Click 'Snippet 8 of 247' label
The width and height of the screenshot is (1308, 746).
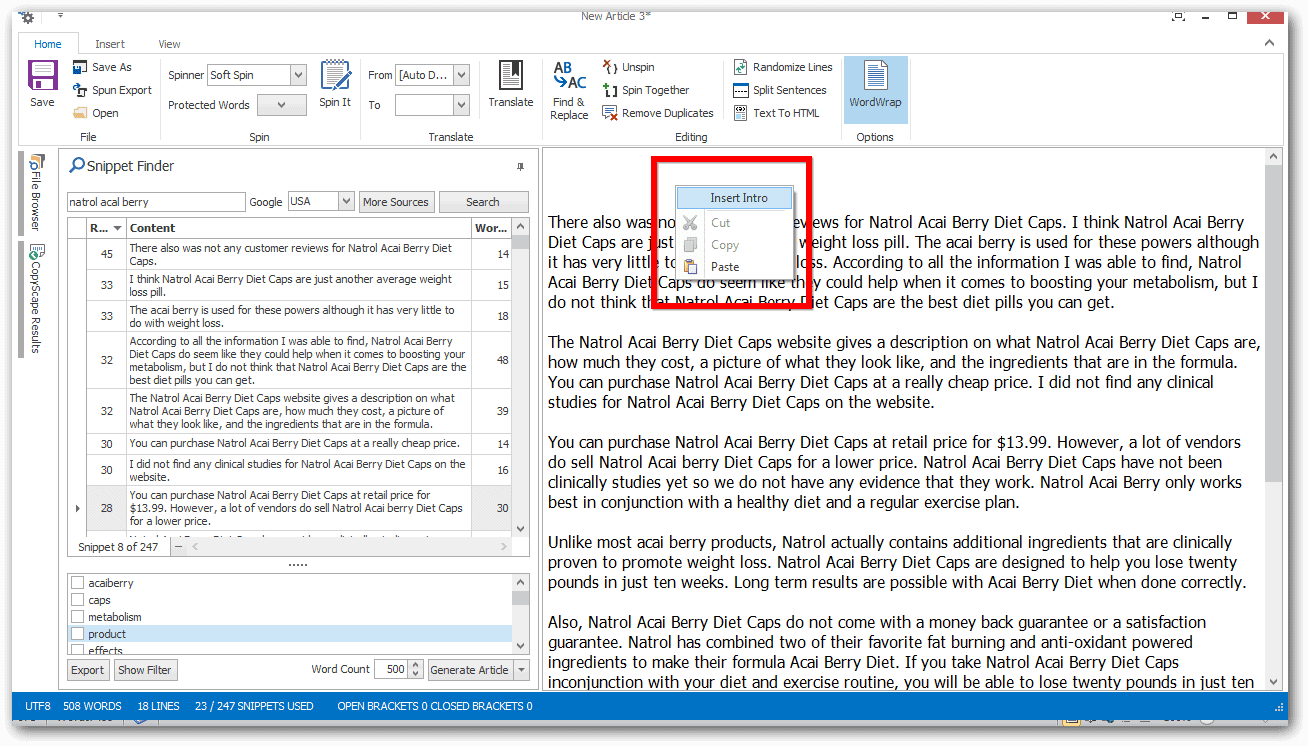tap(118, 547)
